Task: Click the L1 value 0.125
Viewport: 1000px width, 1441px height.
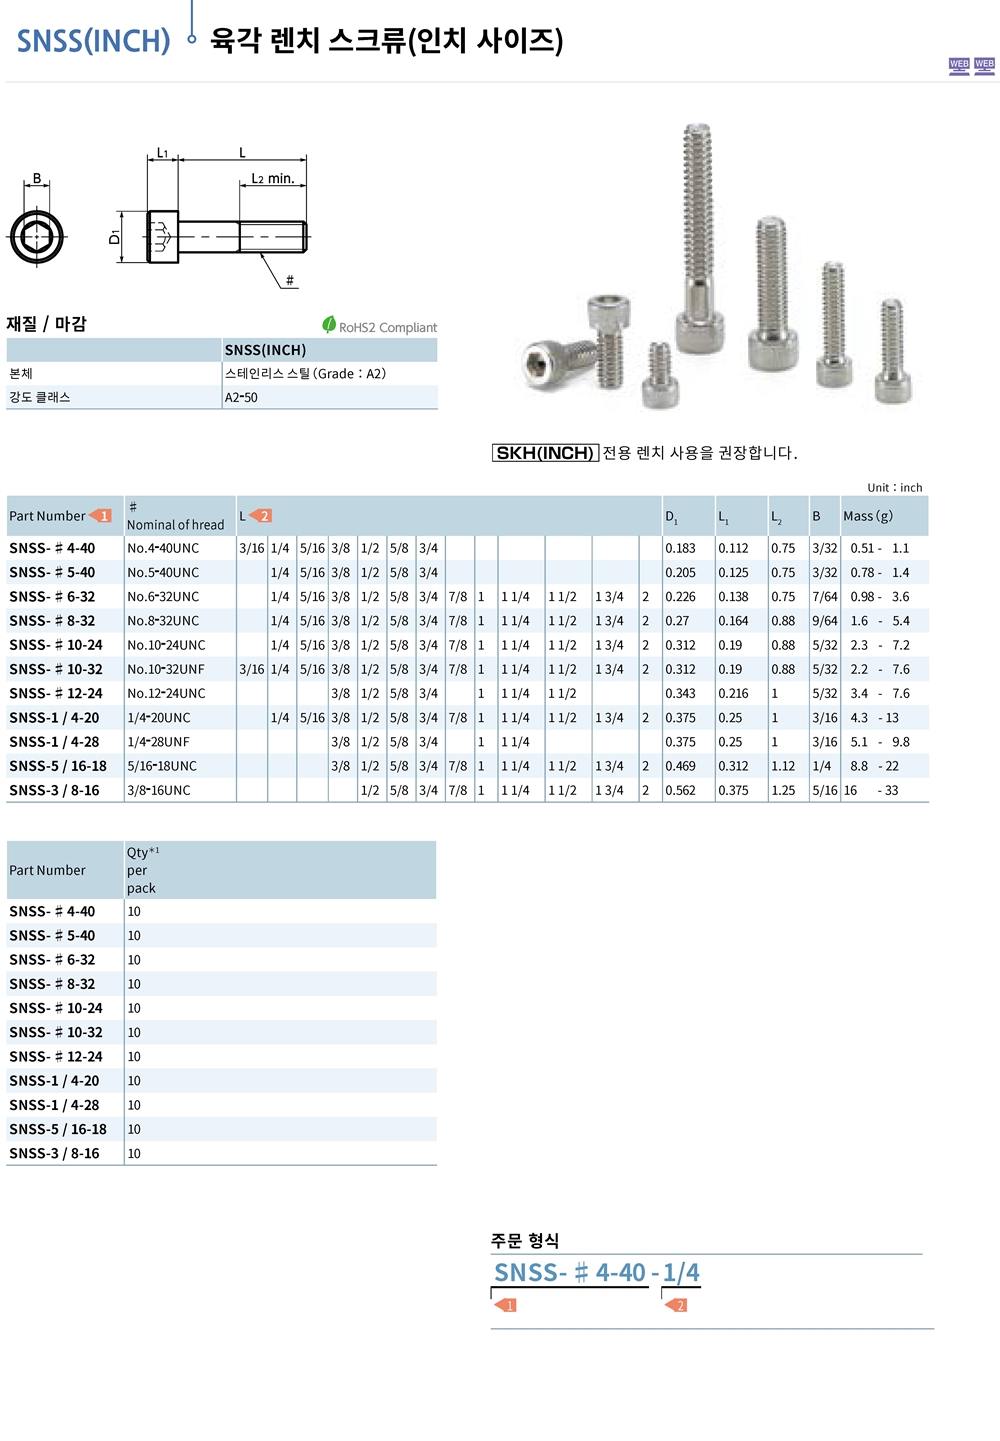Action: [x=733, y=572]
